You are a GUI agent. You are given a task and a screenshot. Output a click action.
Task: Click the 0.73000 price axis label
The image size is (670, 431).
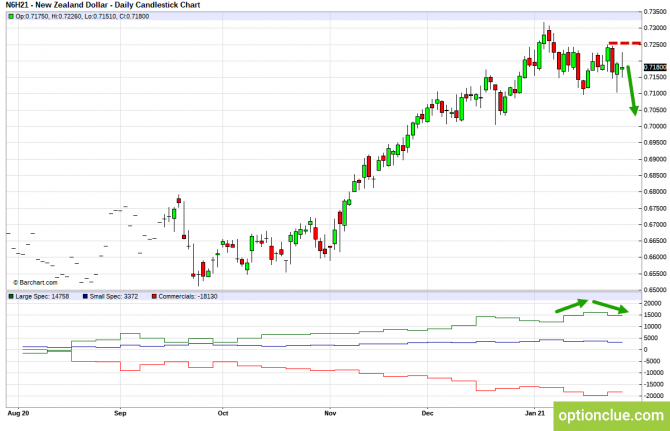(x=655, y=28)
